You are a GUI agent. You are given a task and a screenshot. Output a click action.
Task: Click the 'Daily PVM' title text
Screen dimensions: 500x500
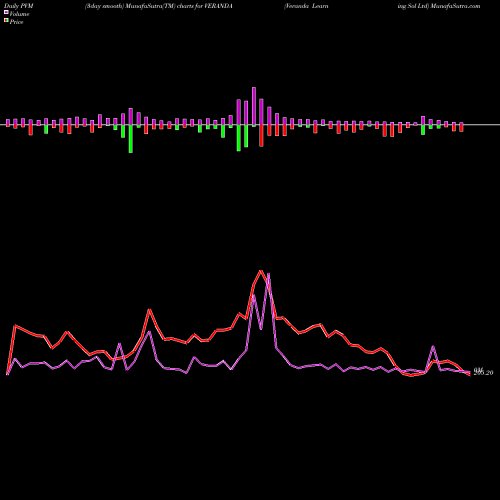(19, 6)
